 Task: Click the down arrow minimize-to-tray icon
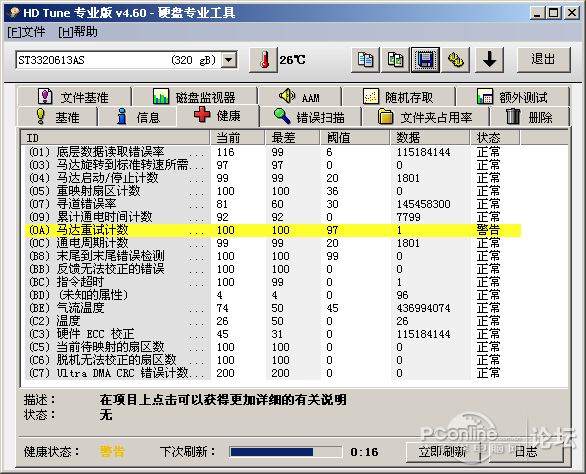click(x=490, y=60)
